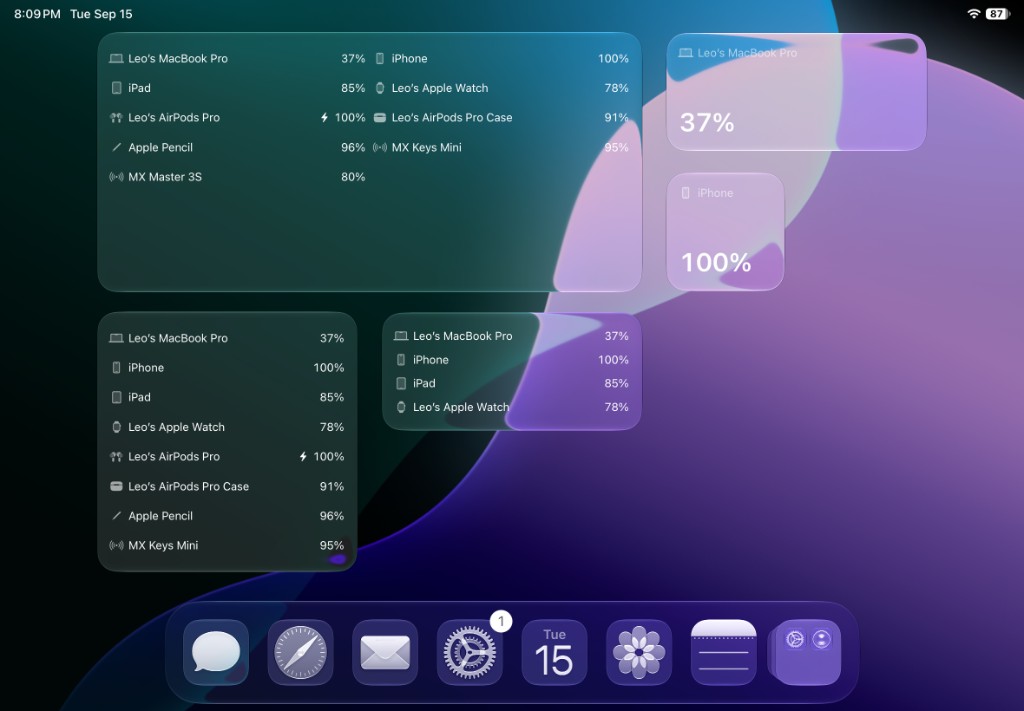Tap MX Keys Mini icon in extra-large widget

[x=380, y=148]
